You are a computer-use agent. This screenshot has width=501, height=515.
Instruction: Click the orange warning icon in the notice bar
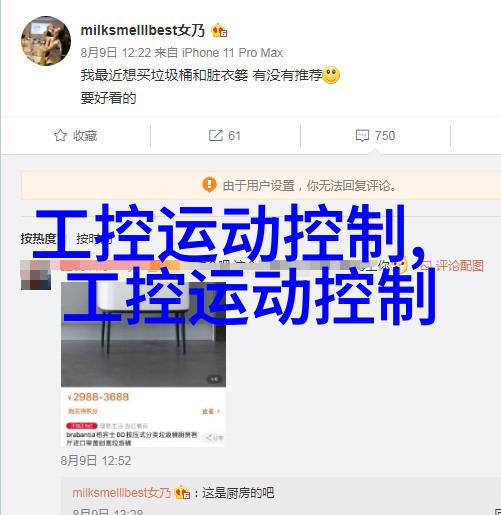coord(209,184)
